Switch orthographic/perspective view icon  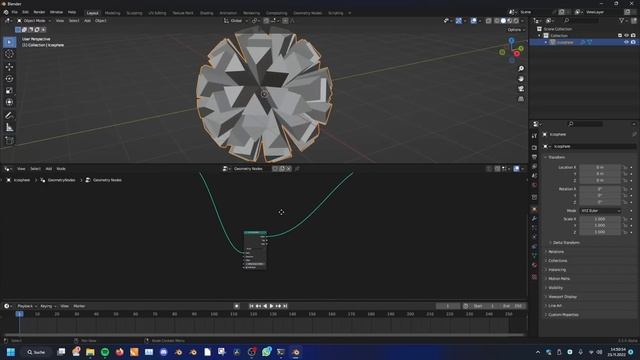521,99
